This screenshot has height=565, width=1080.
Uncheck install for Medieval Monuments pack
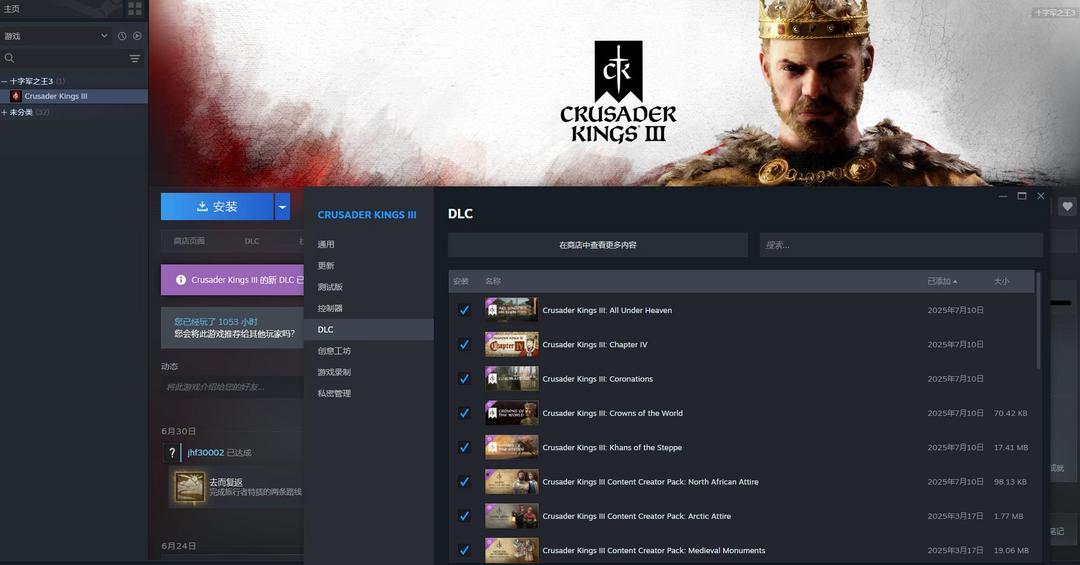(464, 551)
